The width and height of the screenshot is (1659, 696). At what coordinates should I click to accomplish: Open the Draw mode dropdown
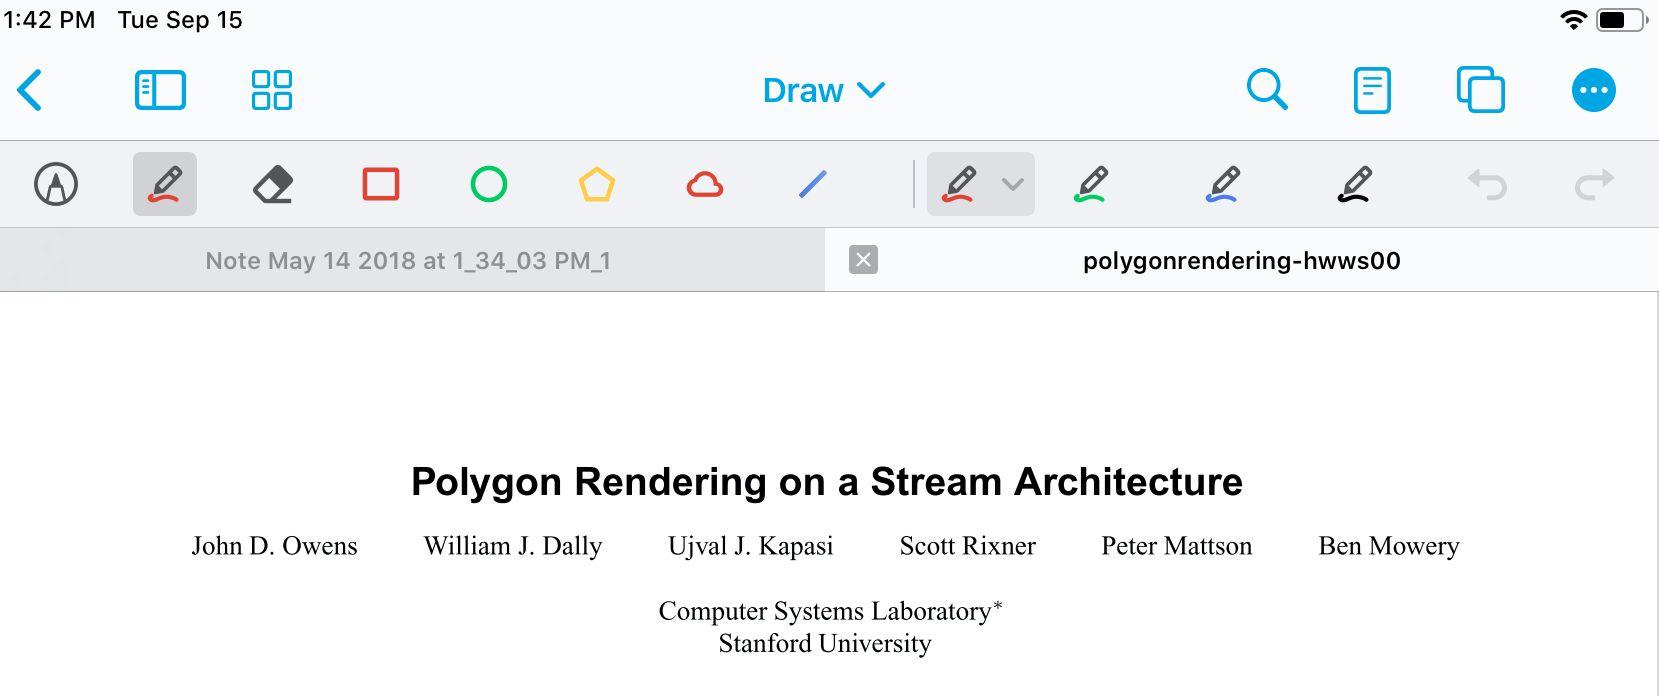tap(823, 90)
